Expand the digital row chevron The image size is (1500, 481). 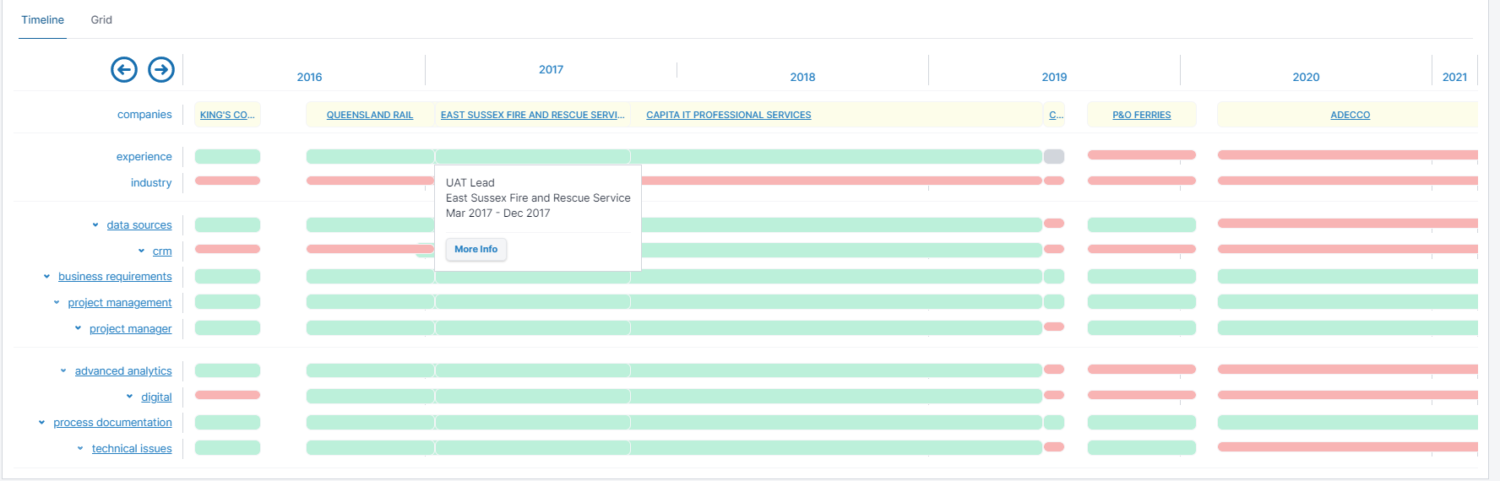point(130,397)
